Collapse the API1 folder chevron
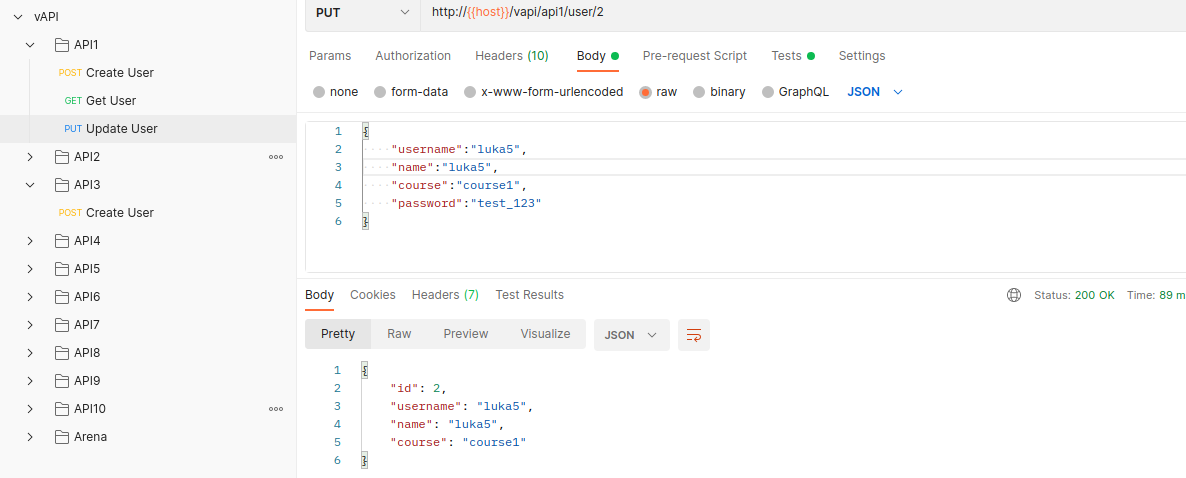Viewport: 1186px width, 478px height. click(30, 45)
